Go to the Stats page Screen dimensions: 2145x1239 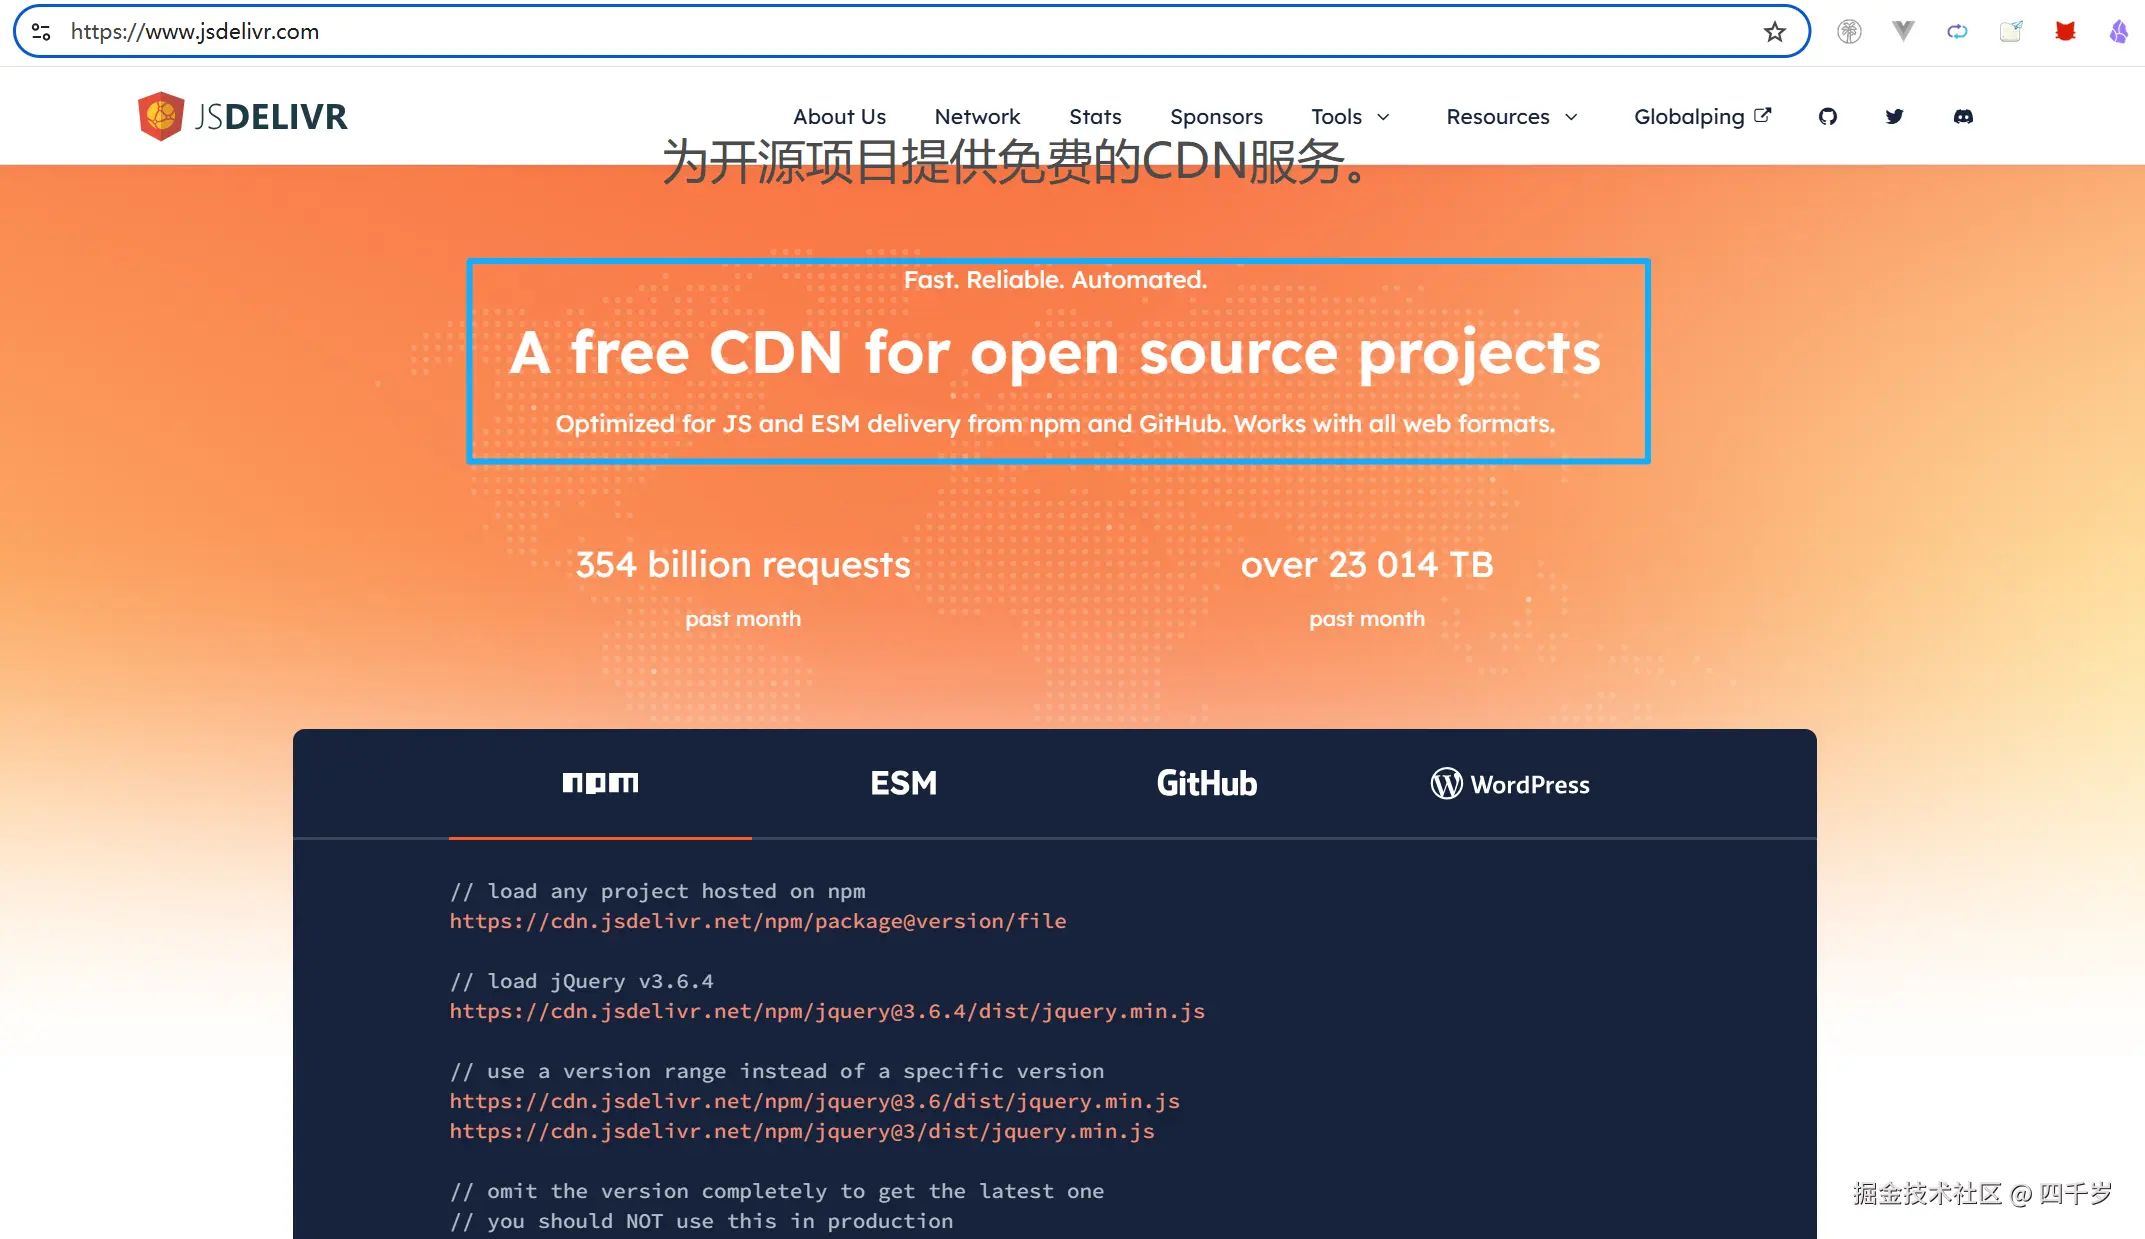click(x=1095, y=117)
